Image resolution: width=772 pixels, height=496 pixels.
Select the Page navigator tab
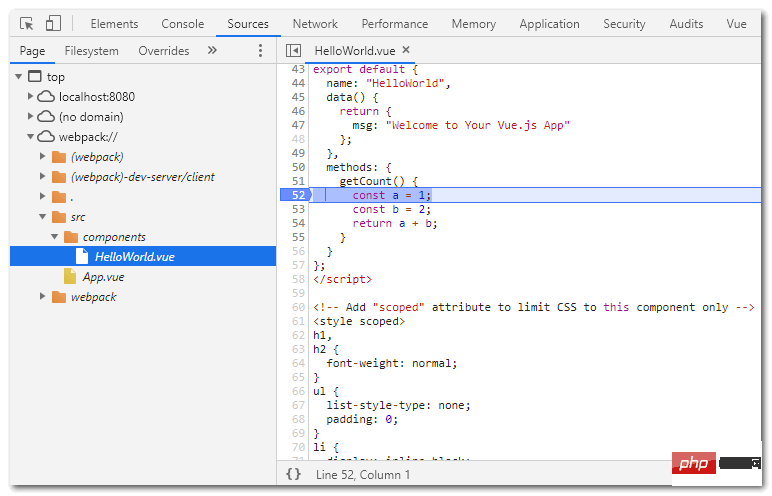point(32,51)
